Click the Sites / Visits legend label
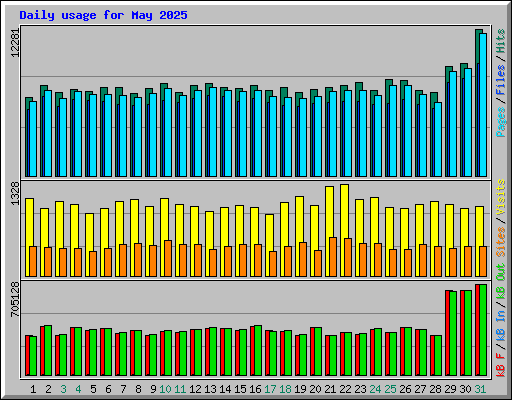512x400 pixels. tap(501, 218)
